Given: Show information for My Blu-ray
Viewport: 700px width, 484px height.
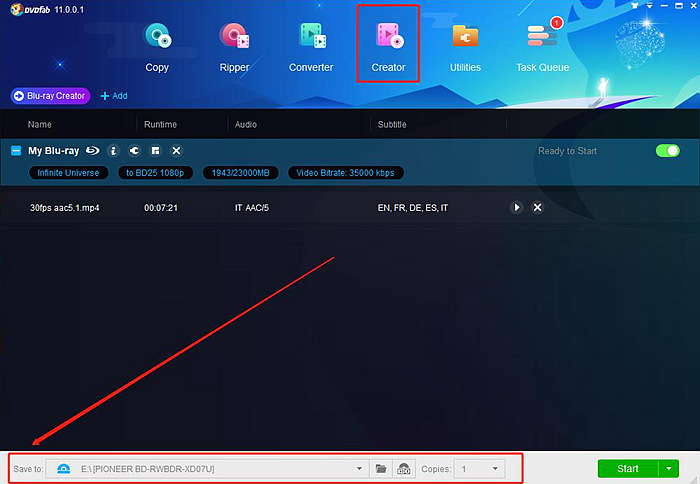Looking at the screenshot, I should (113, 151).
